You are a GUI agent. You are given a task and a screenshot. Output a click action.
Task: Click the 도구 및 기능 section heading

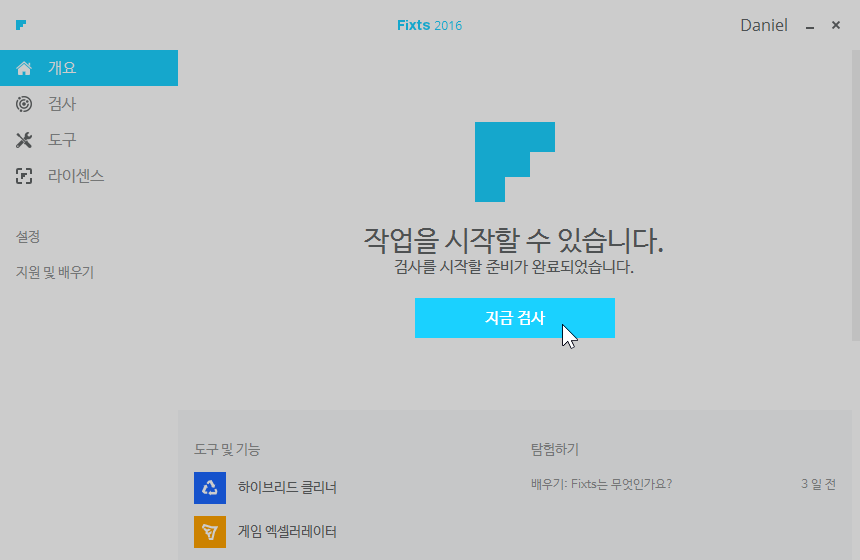click(x=227, y=449)
